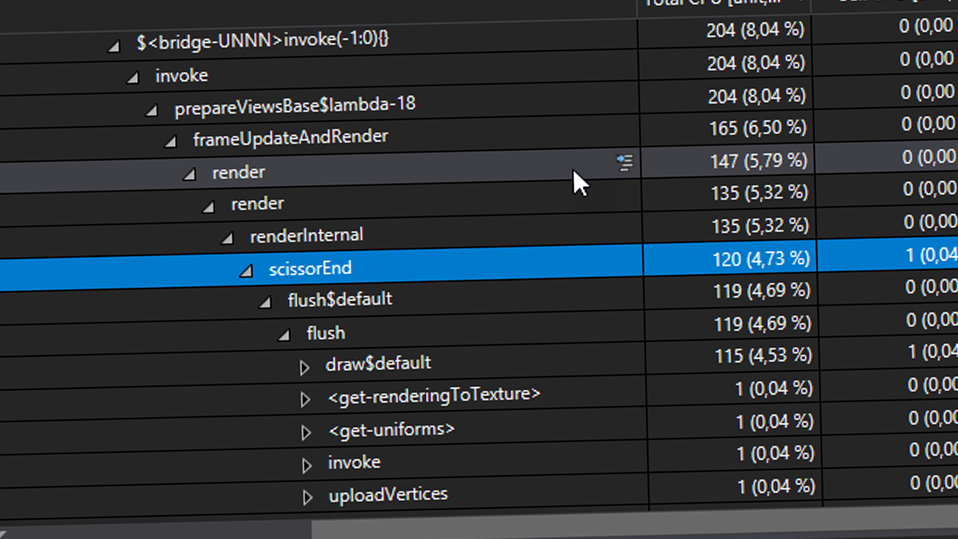Click the 165 (6,50 %) CPU value
The image size is (958, 539).
point(758,128)
